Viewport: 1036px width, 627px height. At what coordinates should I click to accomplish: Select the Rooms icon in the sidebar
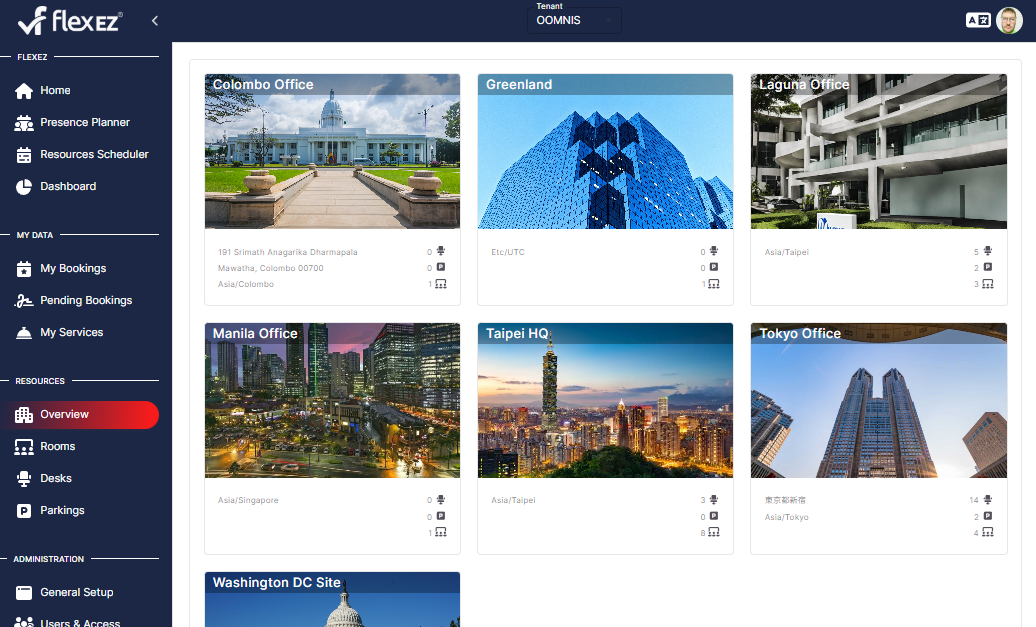coord(24,446)
